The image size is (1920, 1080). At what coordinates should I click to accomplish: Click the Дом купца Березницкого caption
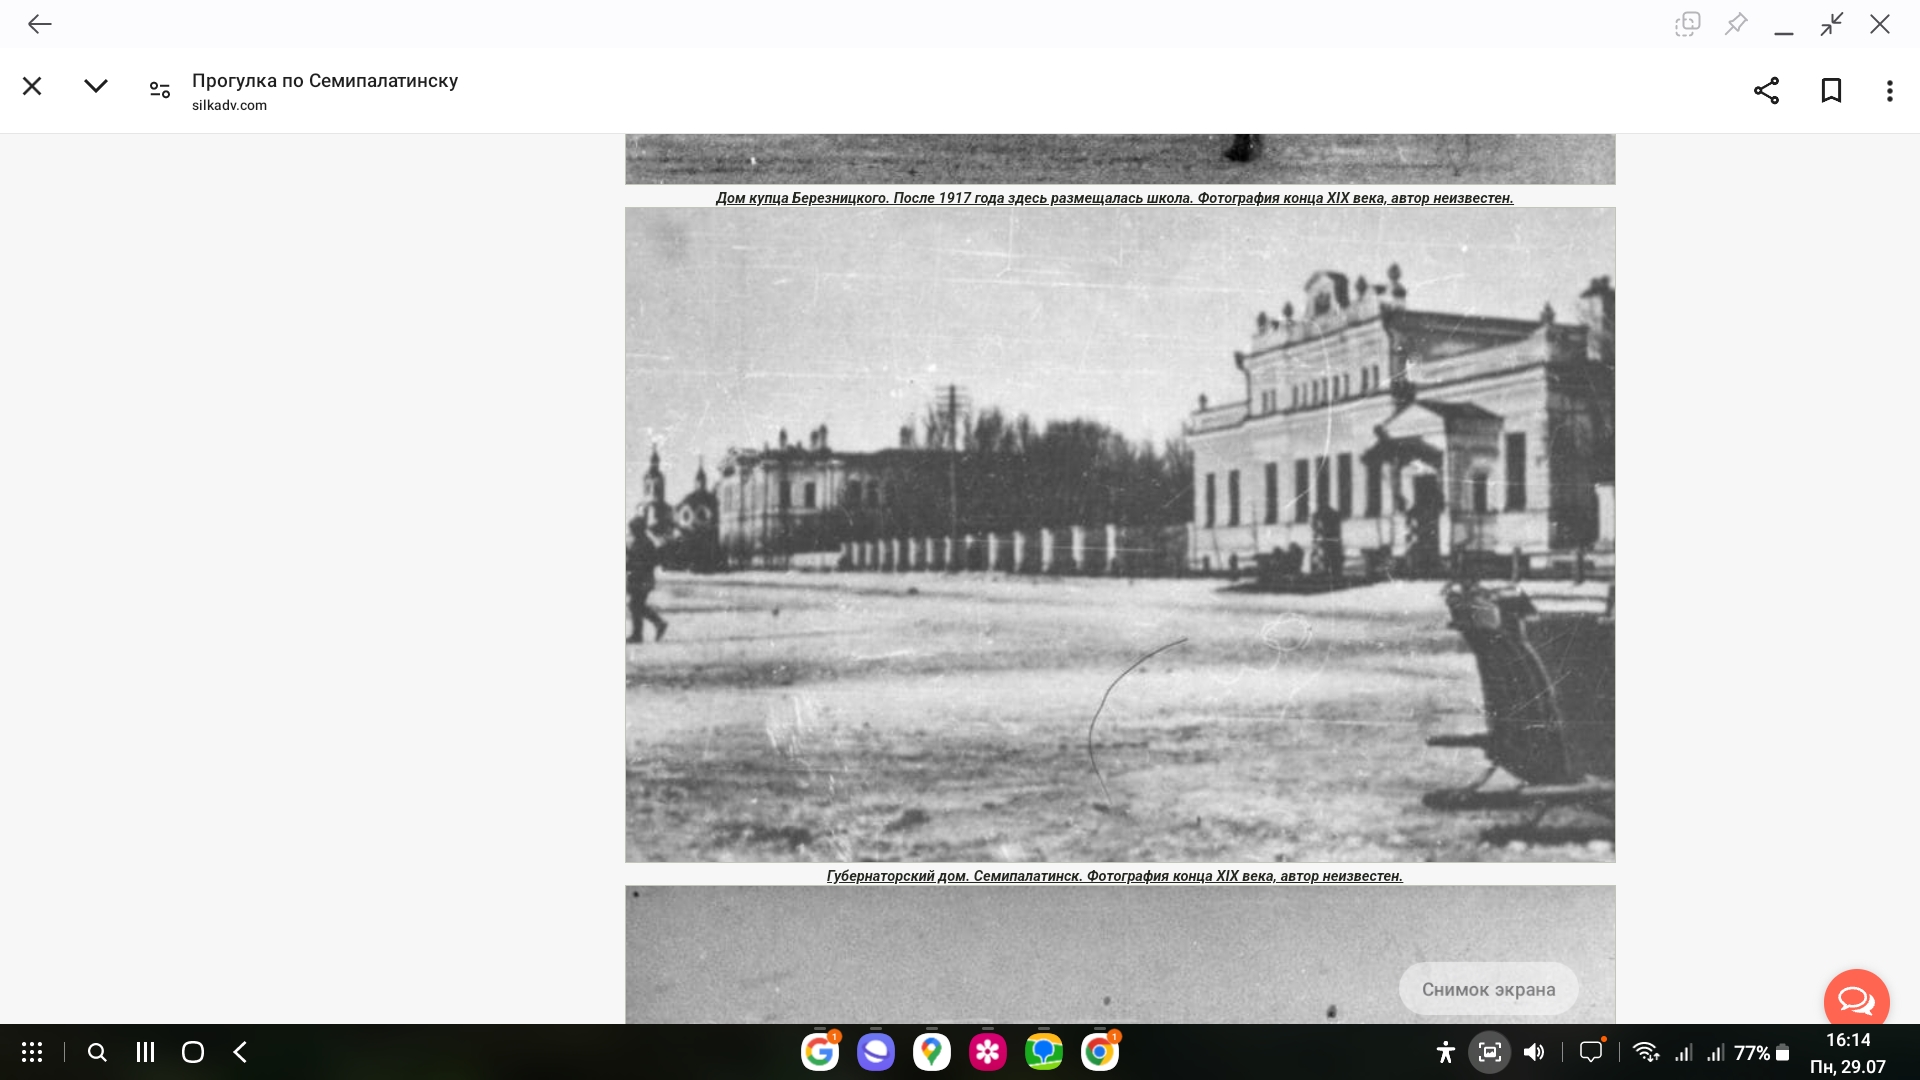[x=1114, y=198]
